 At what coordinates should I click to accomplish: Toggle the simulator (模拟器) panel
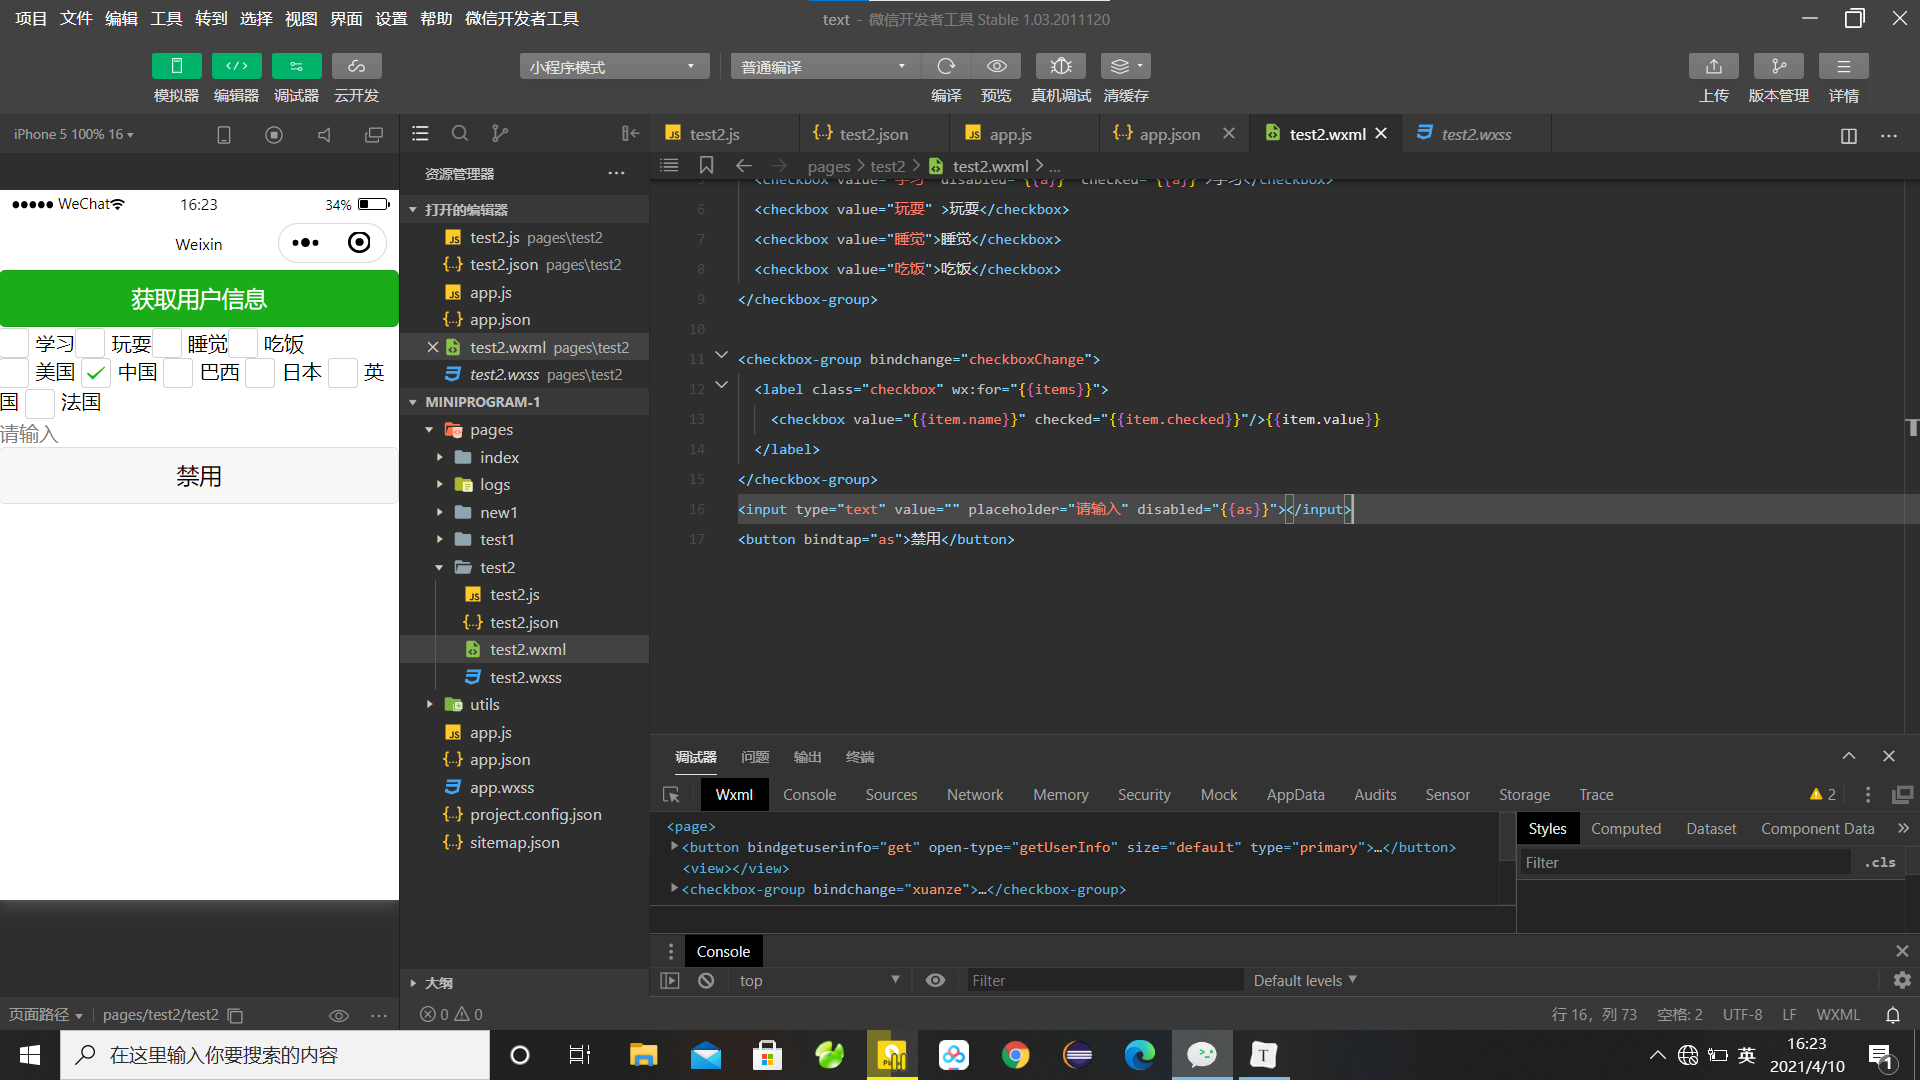[176, 66]
